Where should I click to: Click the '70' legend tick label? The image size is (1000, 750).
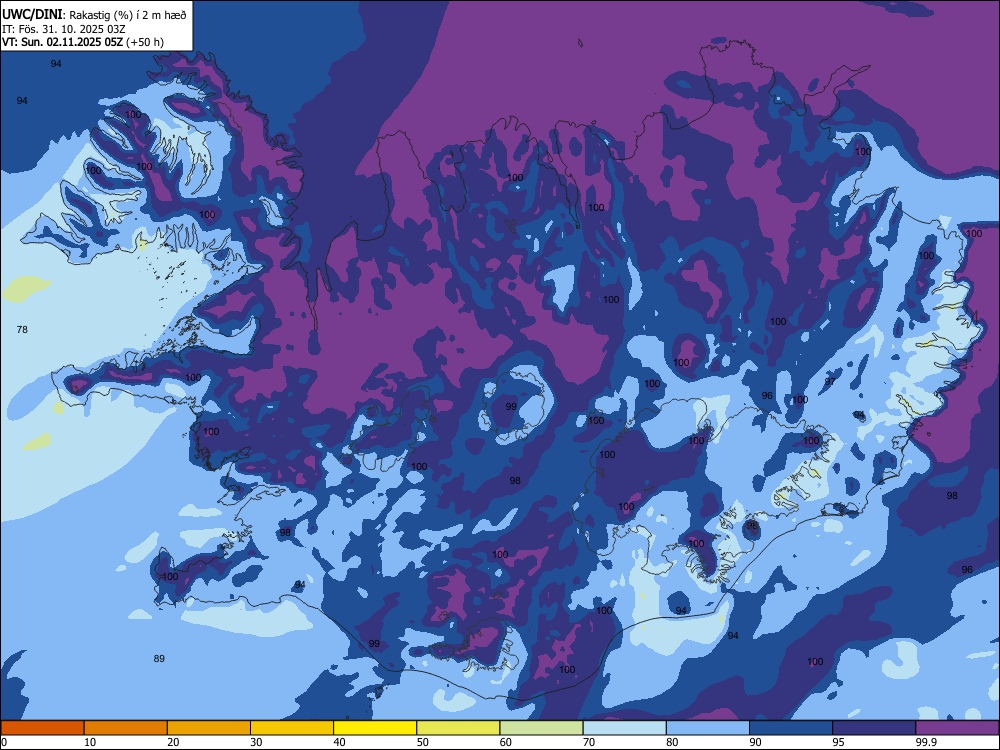click(x=589, y=742)
